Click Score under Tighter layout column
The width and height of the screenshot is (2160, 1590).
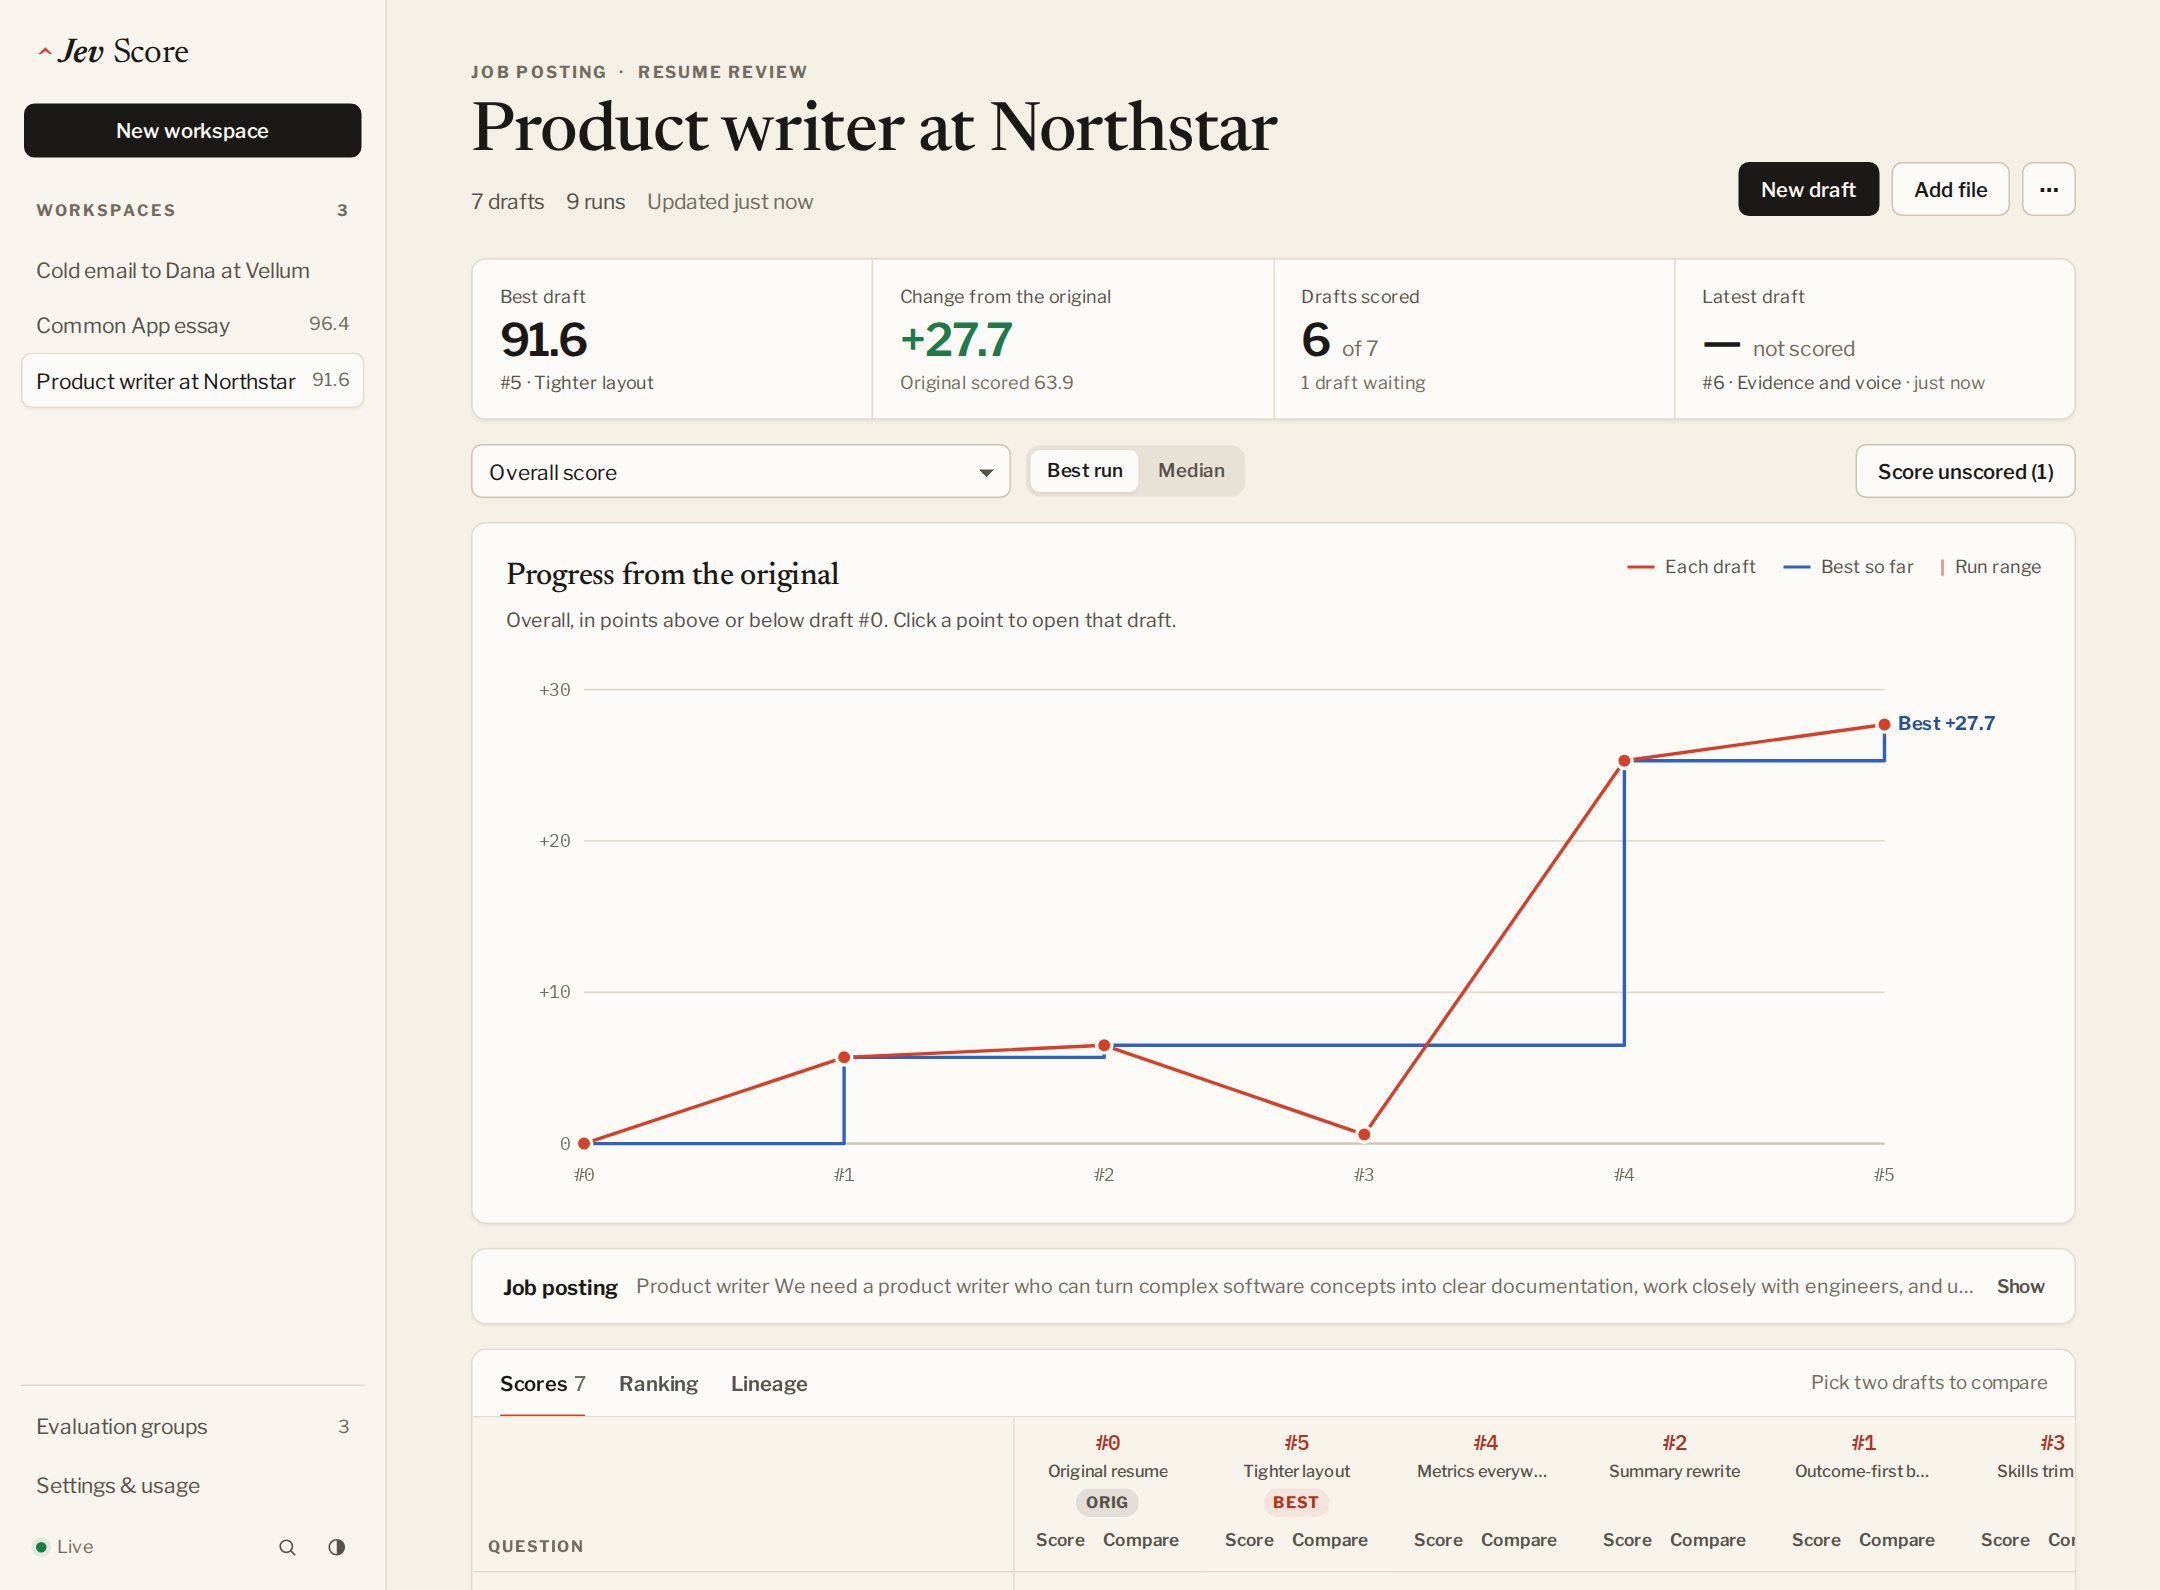pyautogui.click(x=1249, y=1540)
